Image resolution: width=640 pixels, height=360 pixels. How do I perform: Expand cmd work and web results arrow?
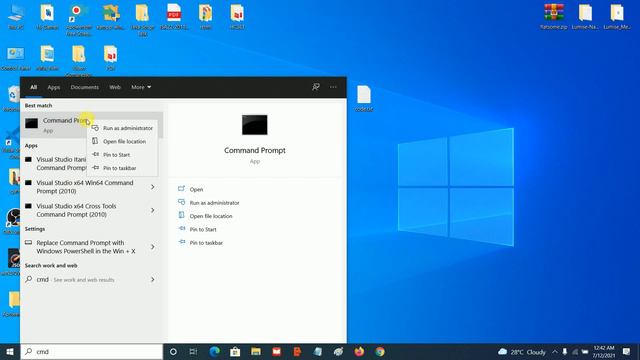point(153,280)
